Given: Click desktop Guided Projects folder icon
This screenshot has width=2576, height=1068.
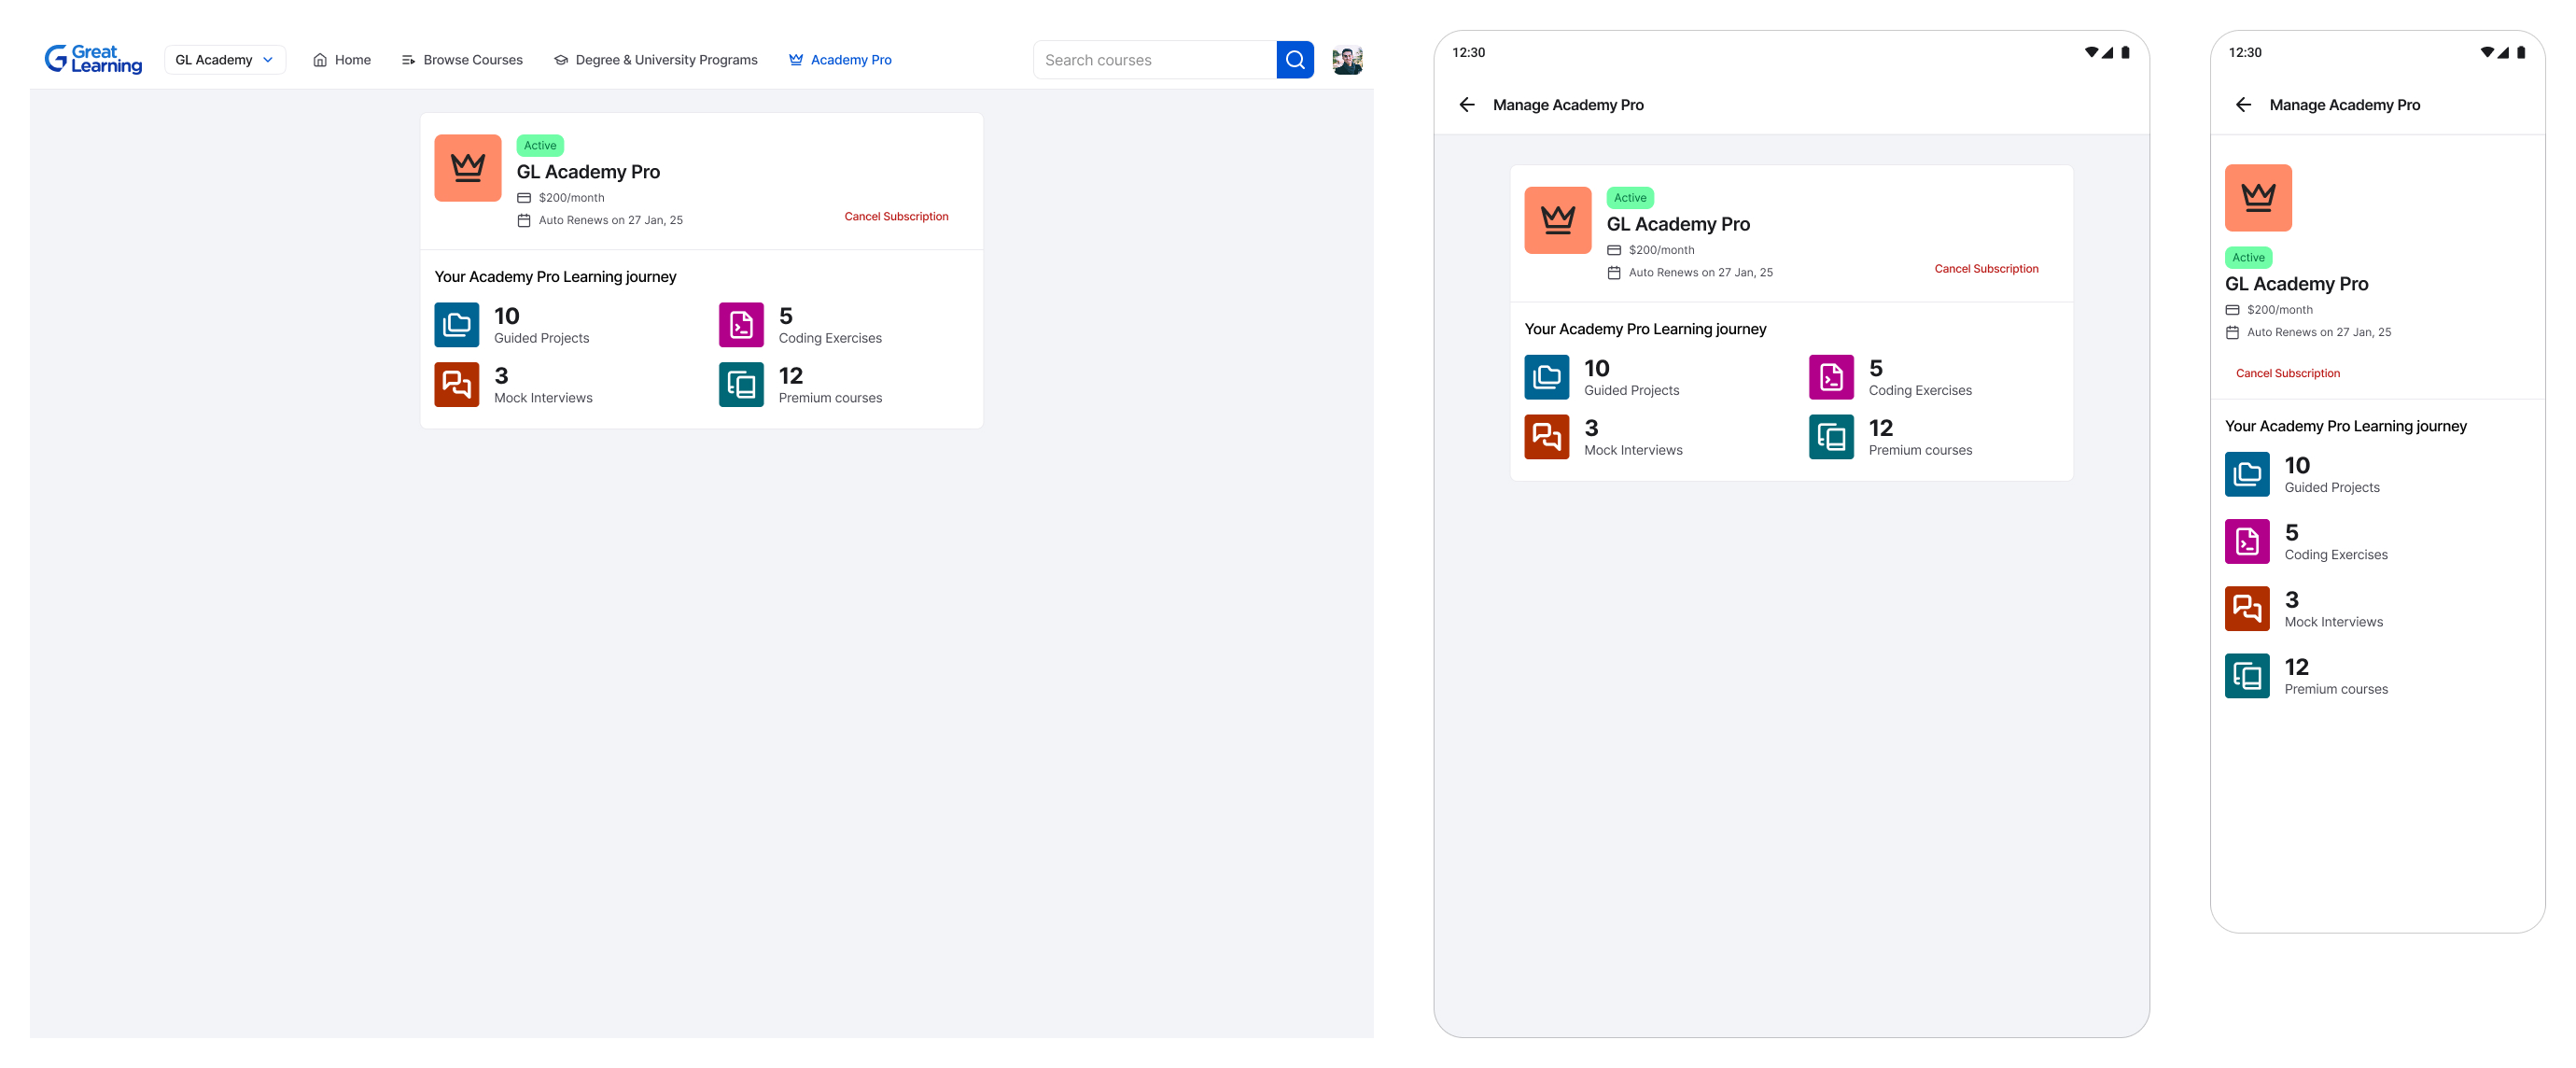Looking at the screenshot, I should tap(457, 325).
